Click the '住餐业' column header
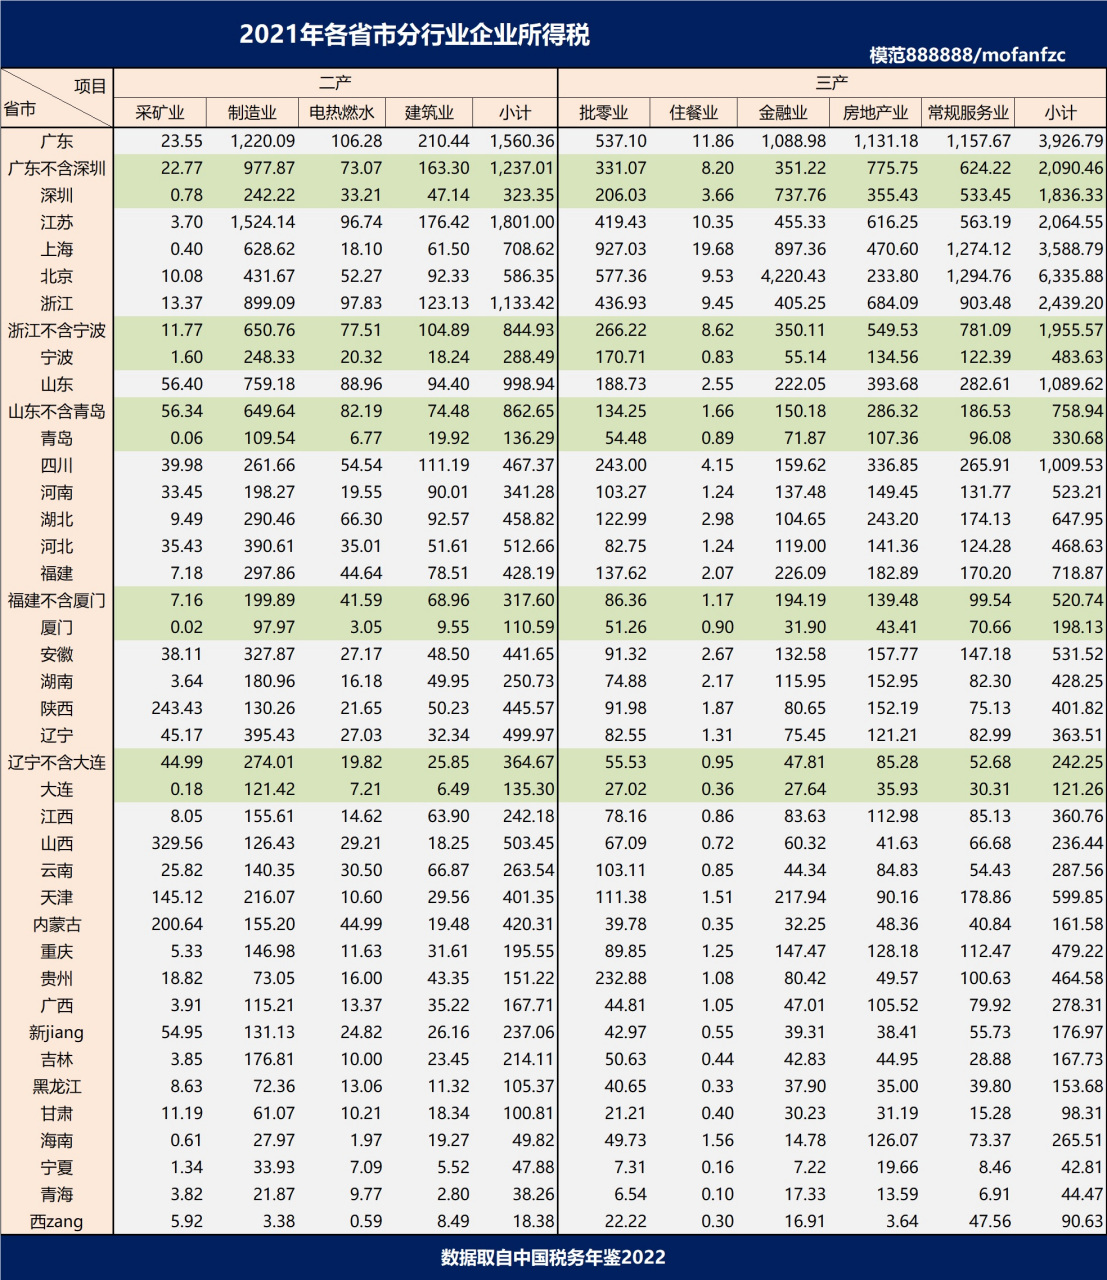Screen dimensions: 1107x1280 point(694,113)
